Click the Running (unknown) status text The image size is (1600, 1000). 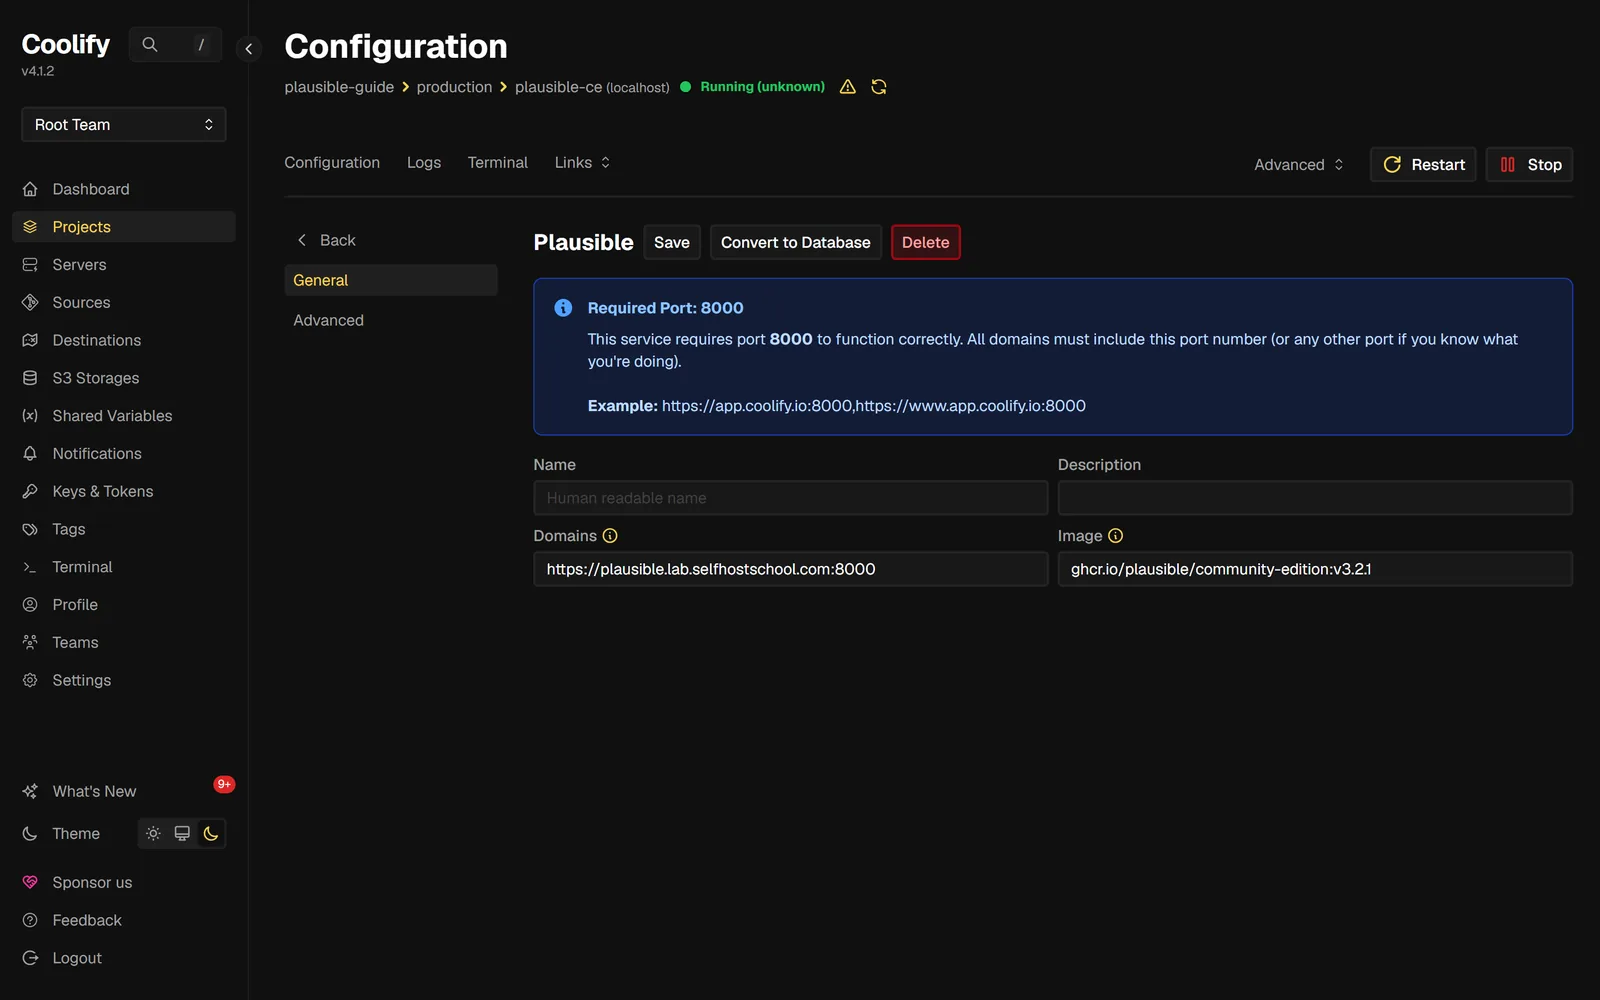coord(763,87)
